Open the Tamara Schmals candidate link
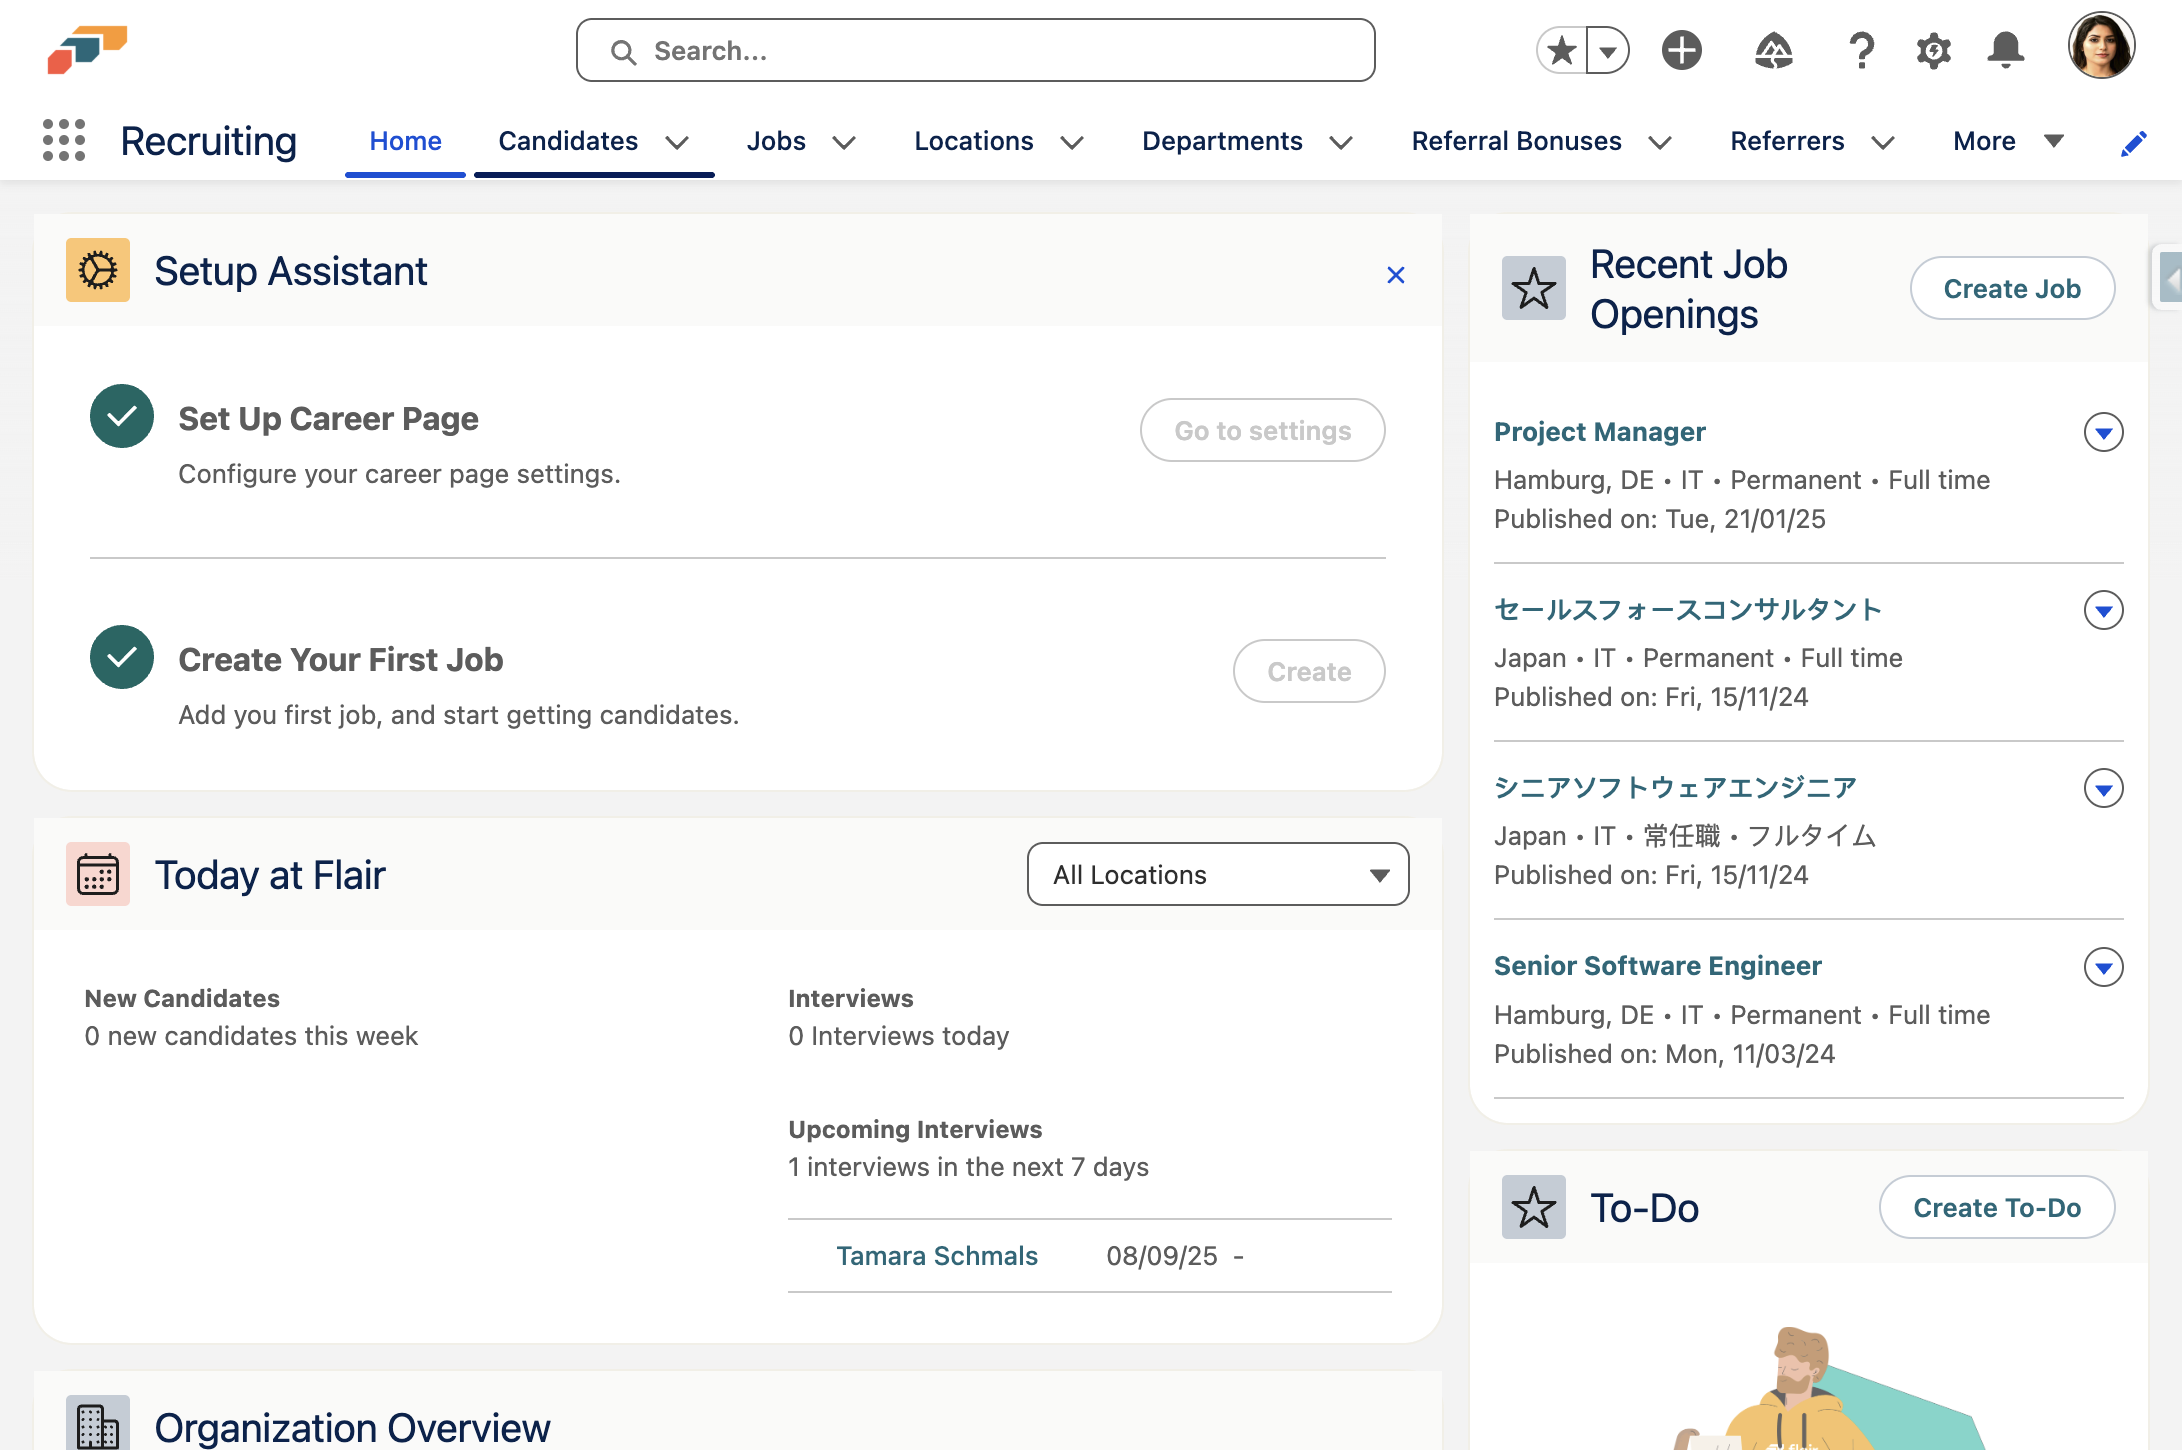 click(937, 1256)
